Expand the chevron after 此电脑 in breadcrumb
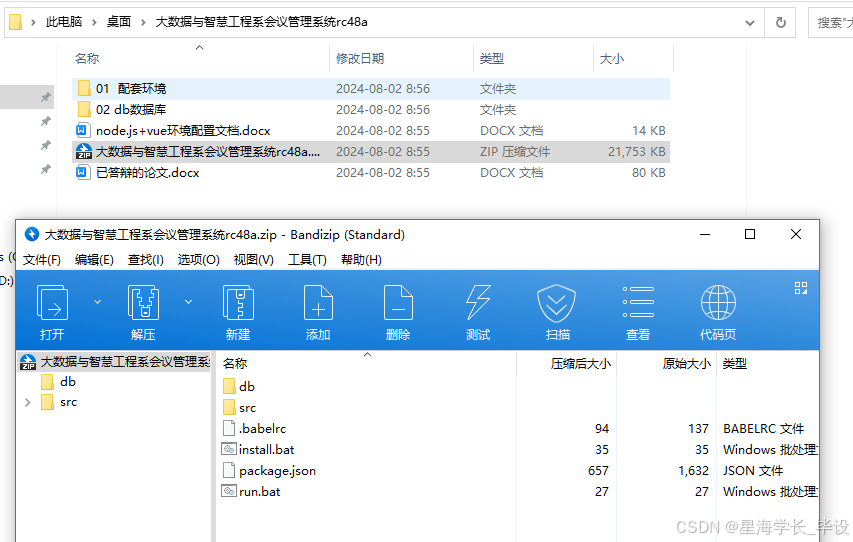 [x=95, y=22]
